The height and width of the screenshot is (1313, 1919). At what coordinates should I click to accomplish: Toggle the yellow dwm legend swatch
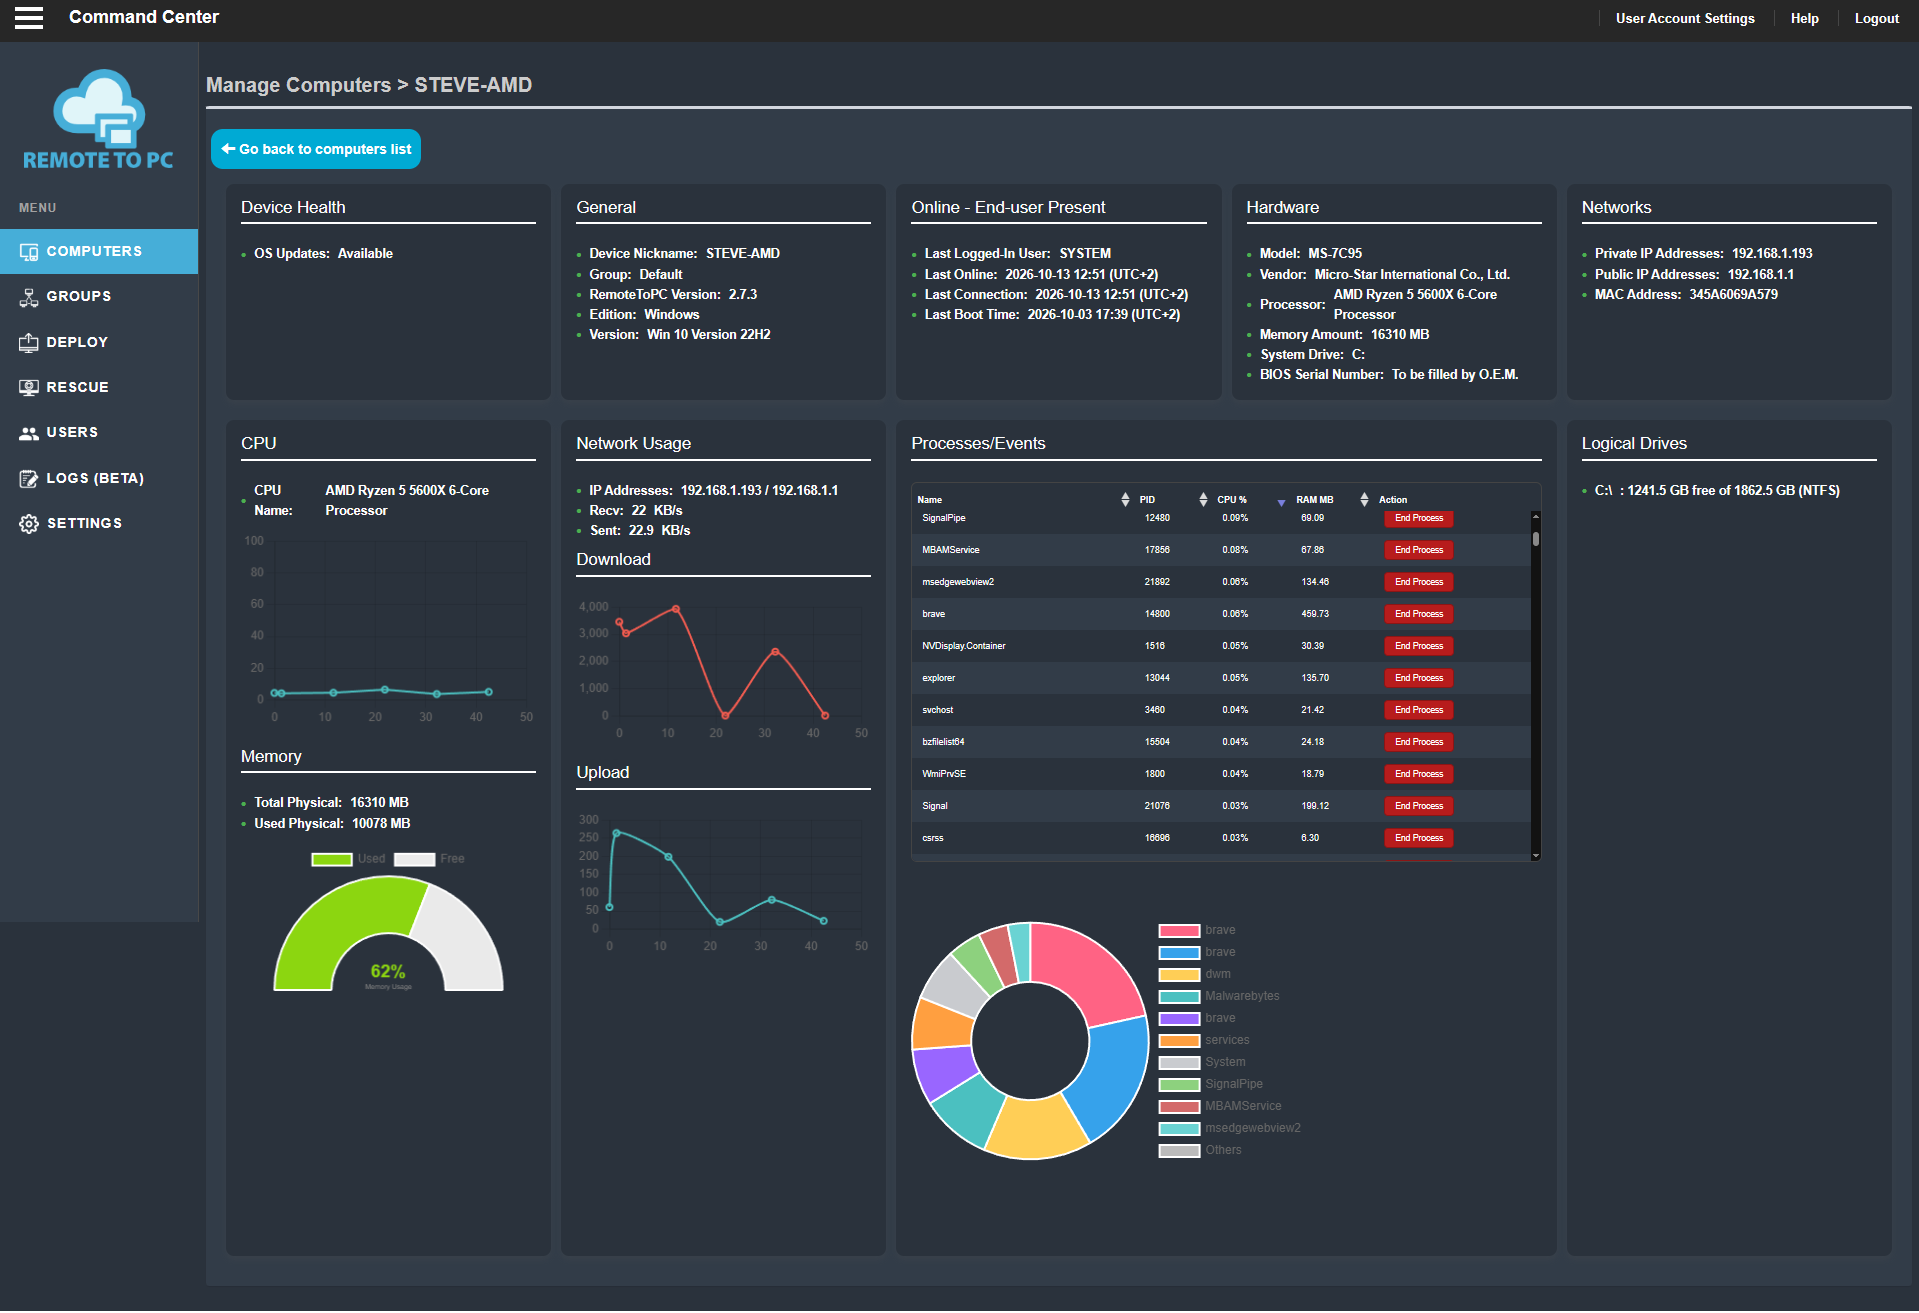1179,975
